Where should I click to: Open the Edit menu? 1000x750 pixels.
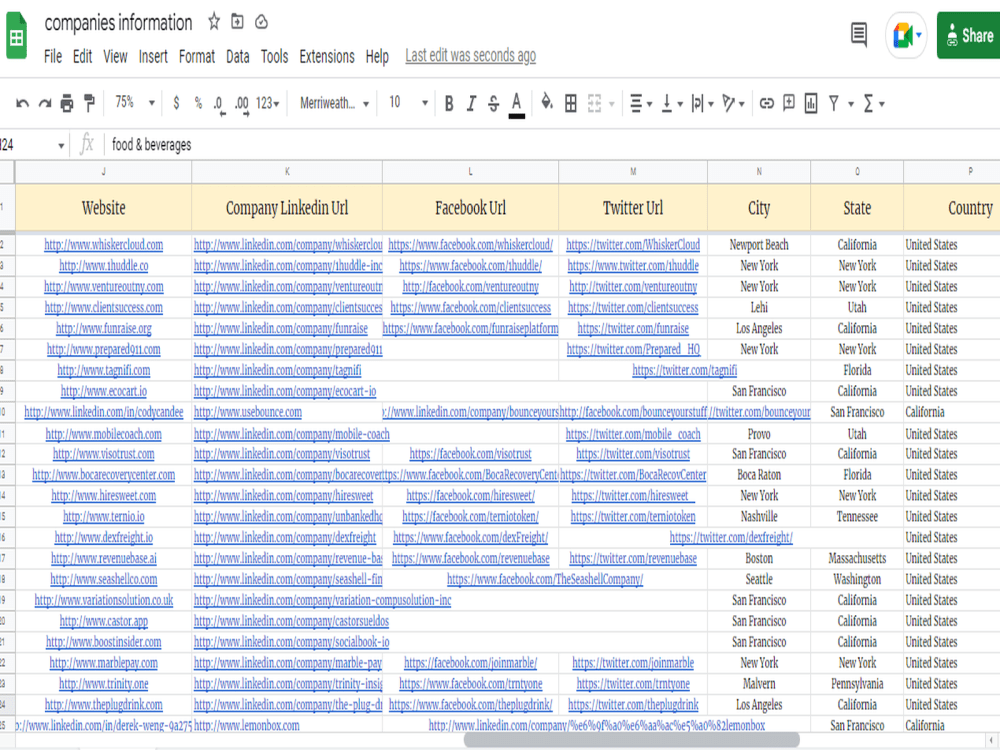[82, 57]
